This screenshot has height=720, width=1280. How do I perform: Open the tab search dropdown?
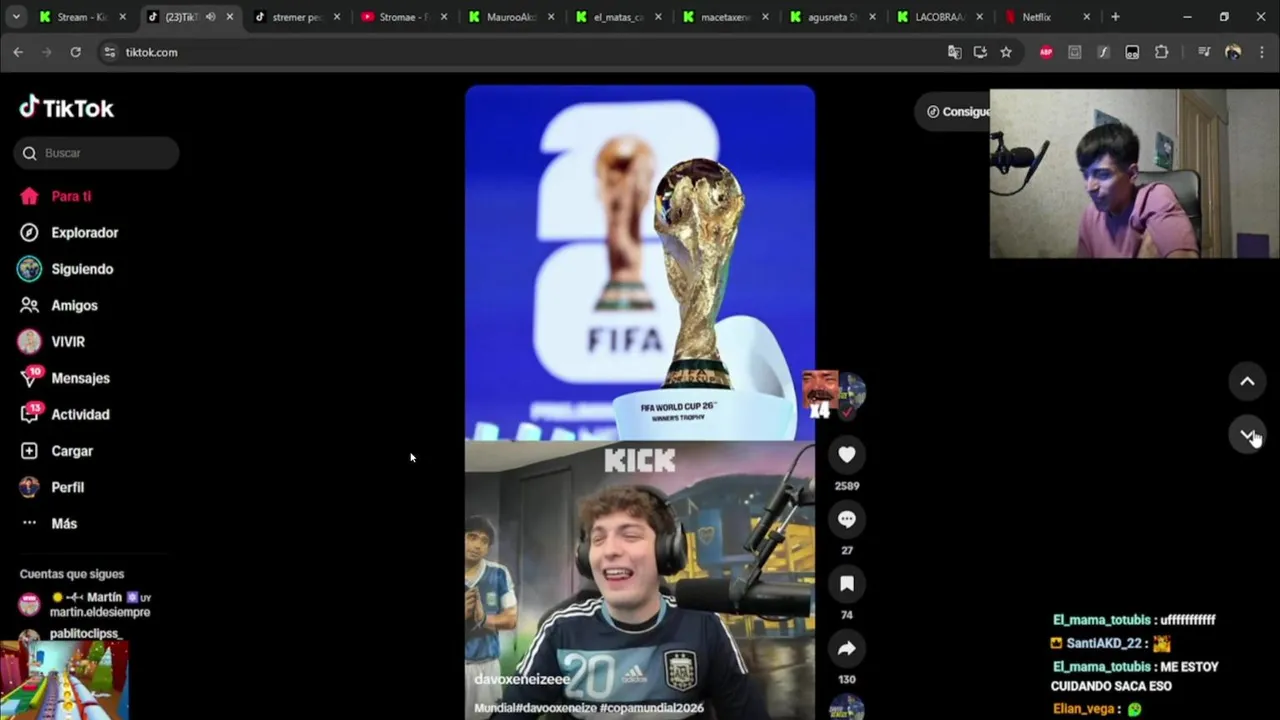(16, 17)
